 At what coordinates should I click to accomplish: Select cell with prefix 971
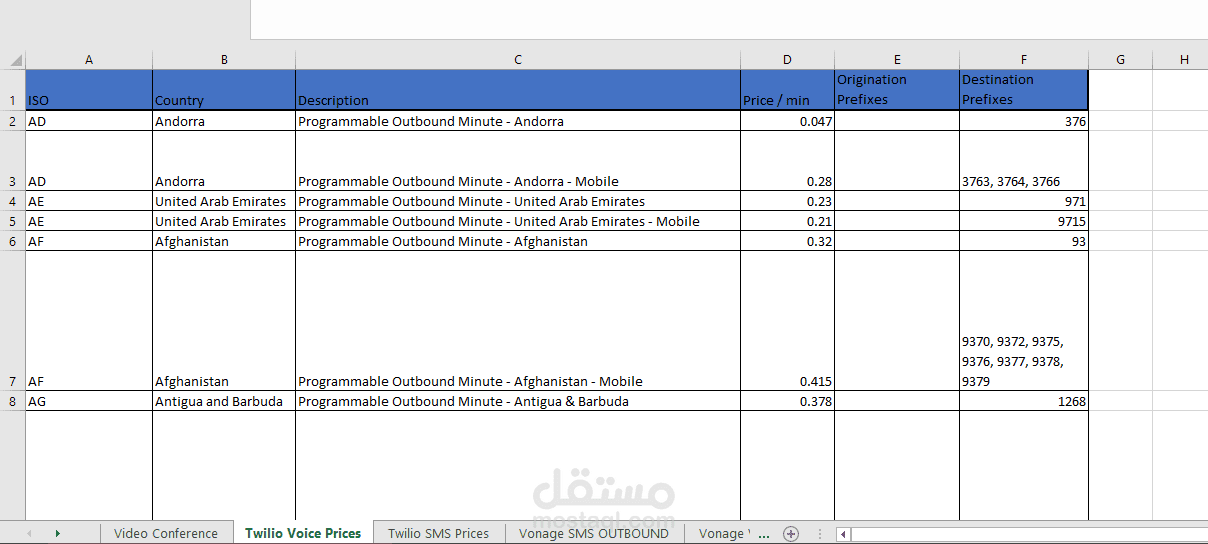coord(1024,201)
